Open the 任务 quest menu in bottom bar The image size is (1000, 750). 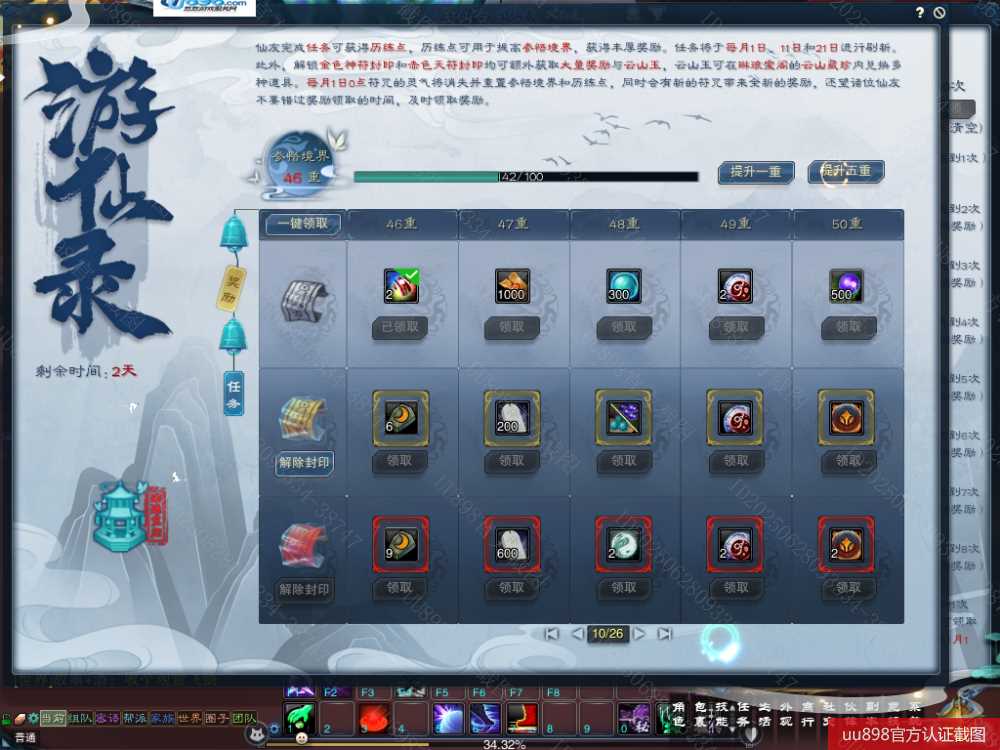pyautogui.click(x=744, y=714)
